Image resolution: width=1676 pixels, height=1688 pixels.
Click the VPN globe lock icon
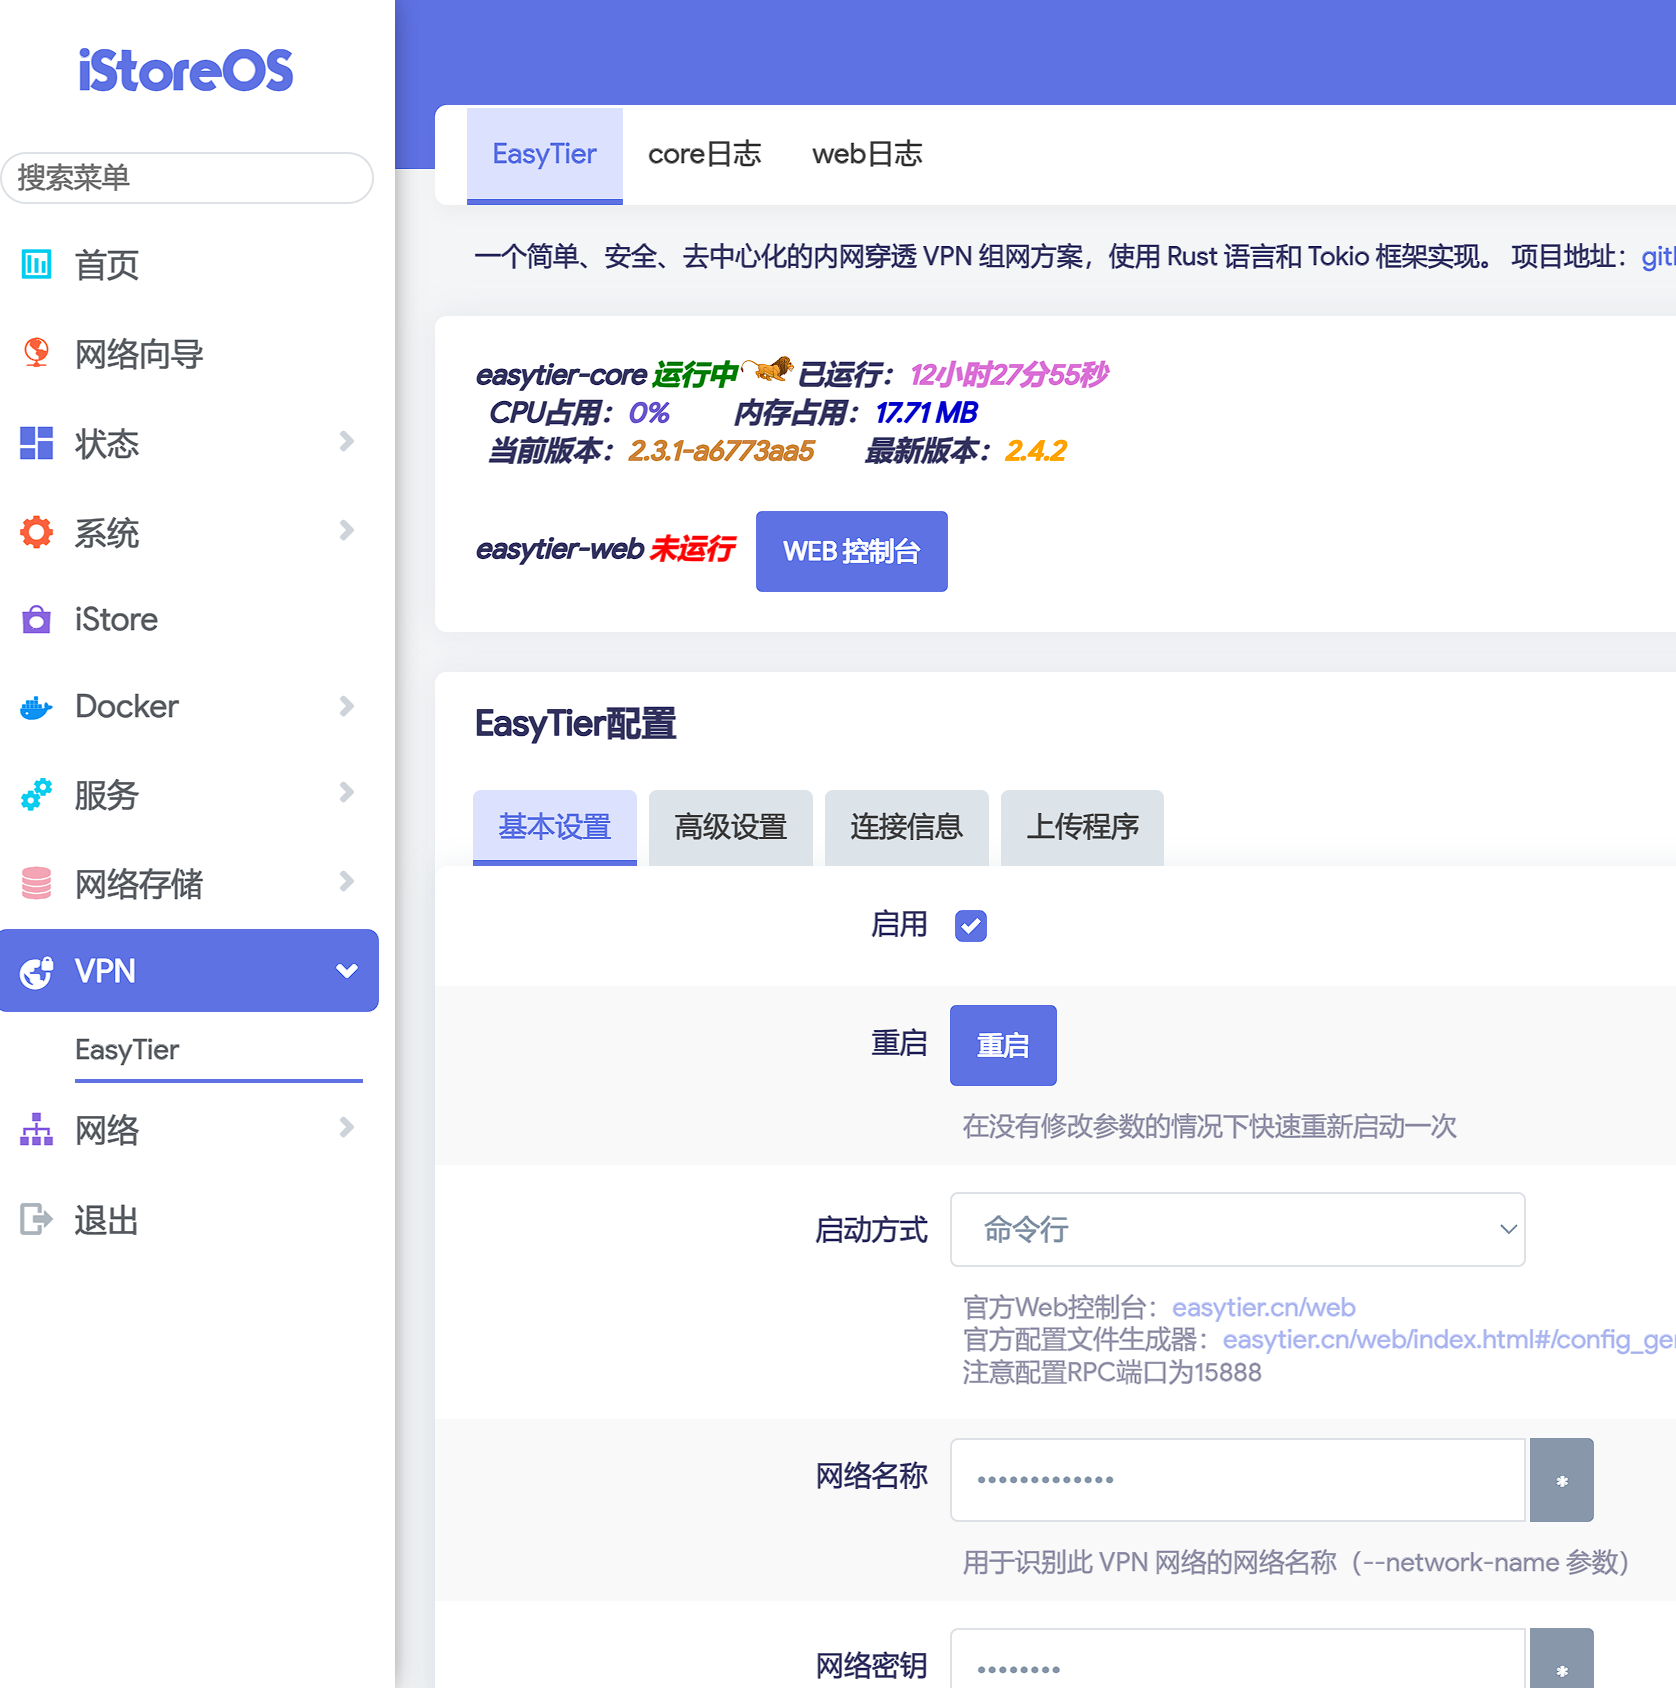(37, 971)
